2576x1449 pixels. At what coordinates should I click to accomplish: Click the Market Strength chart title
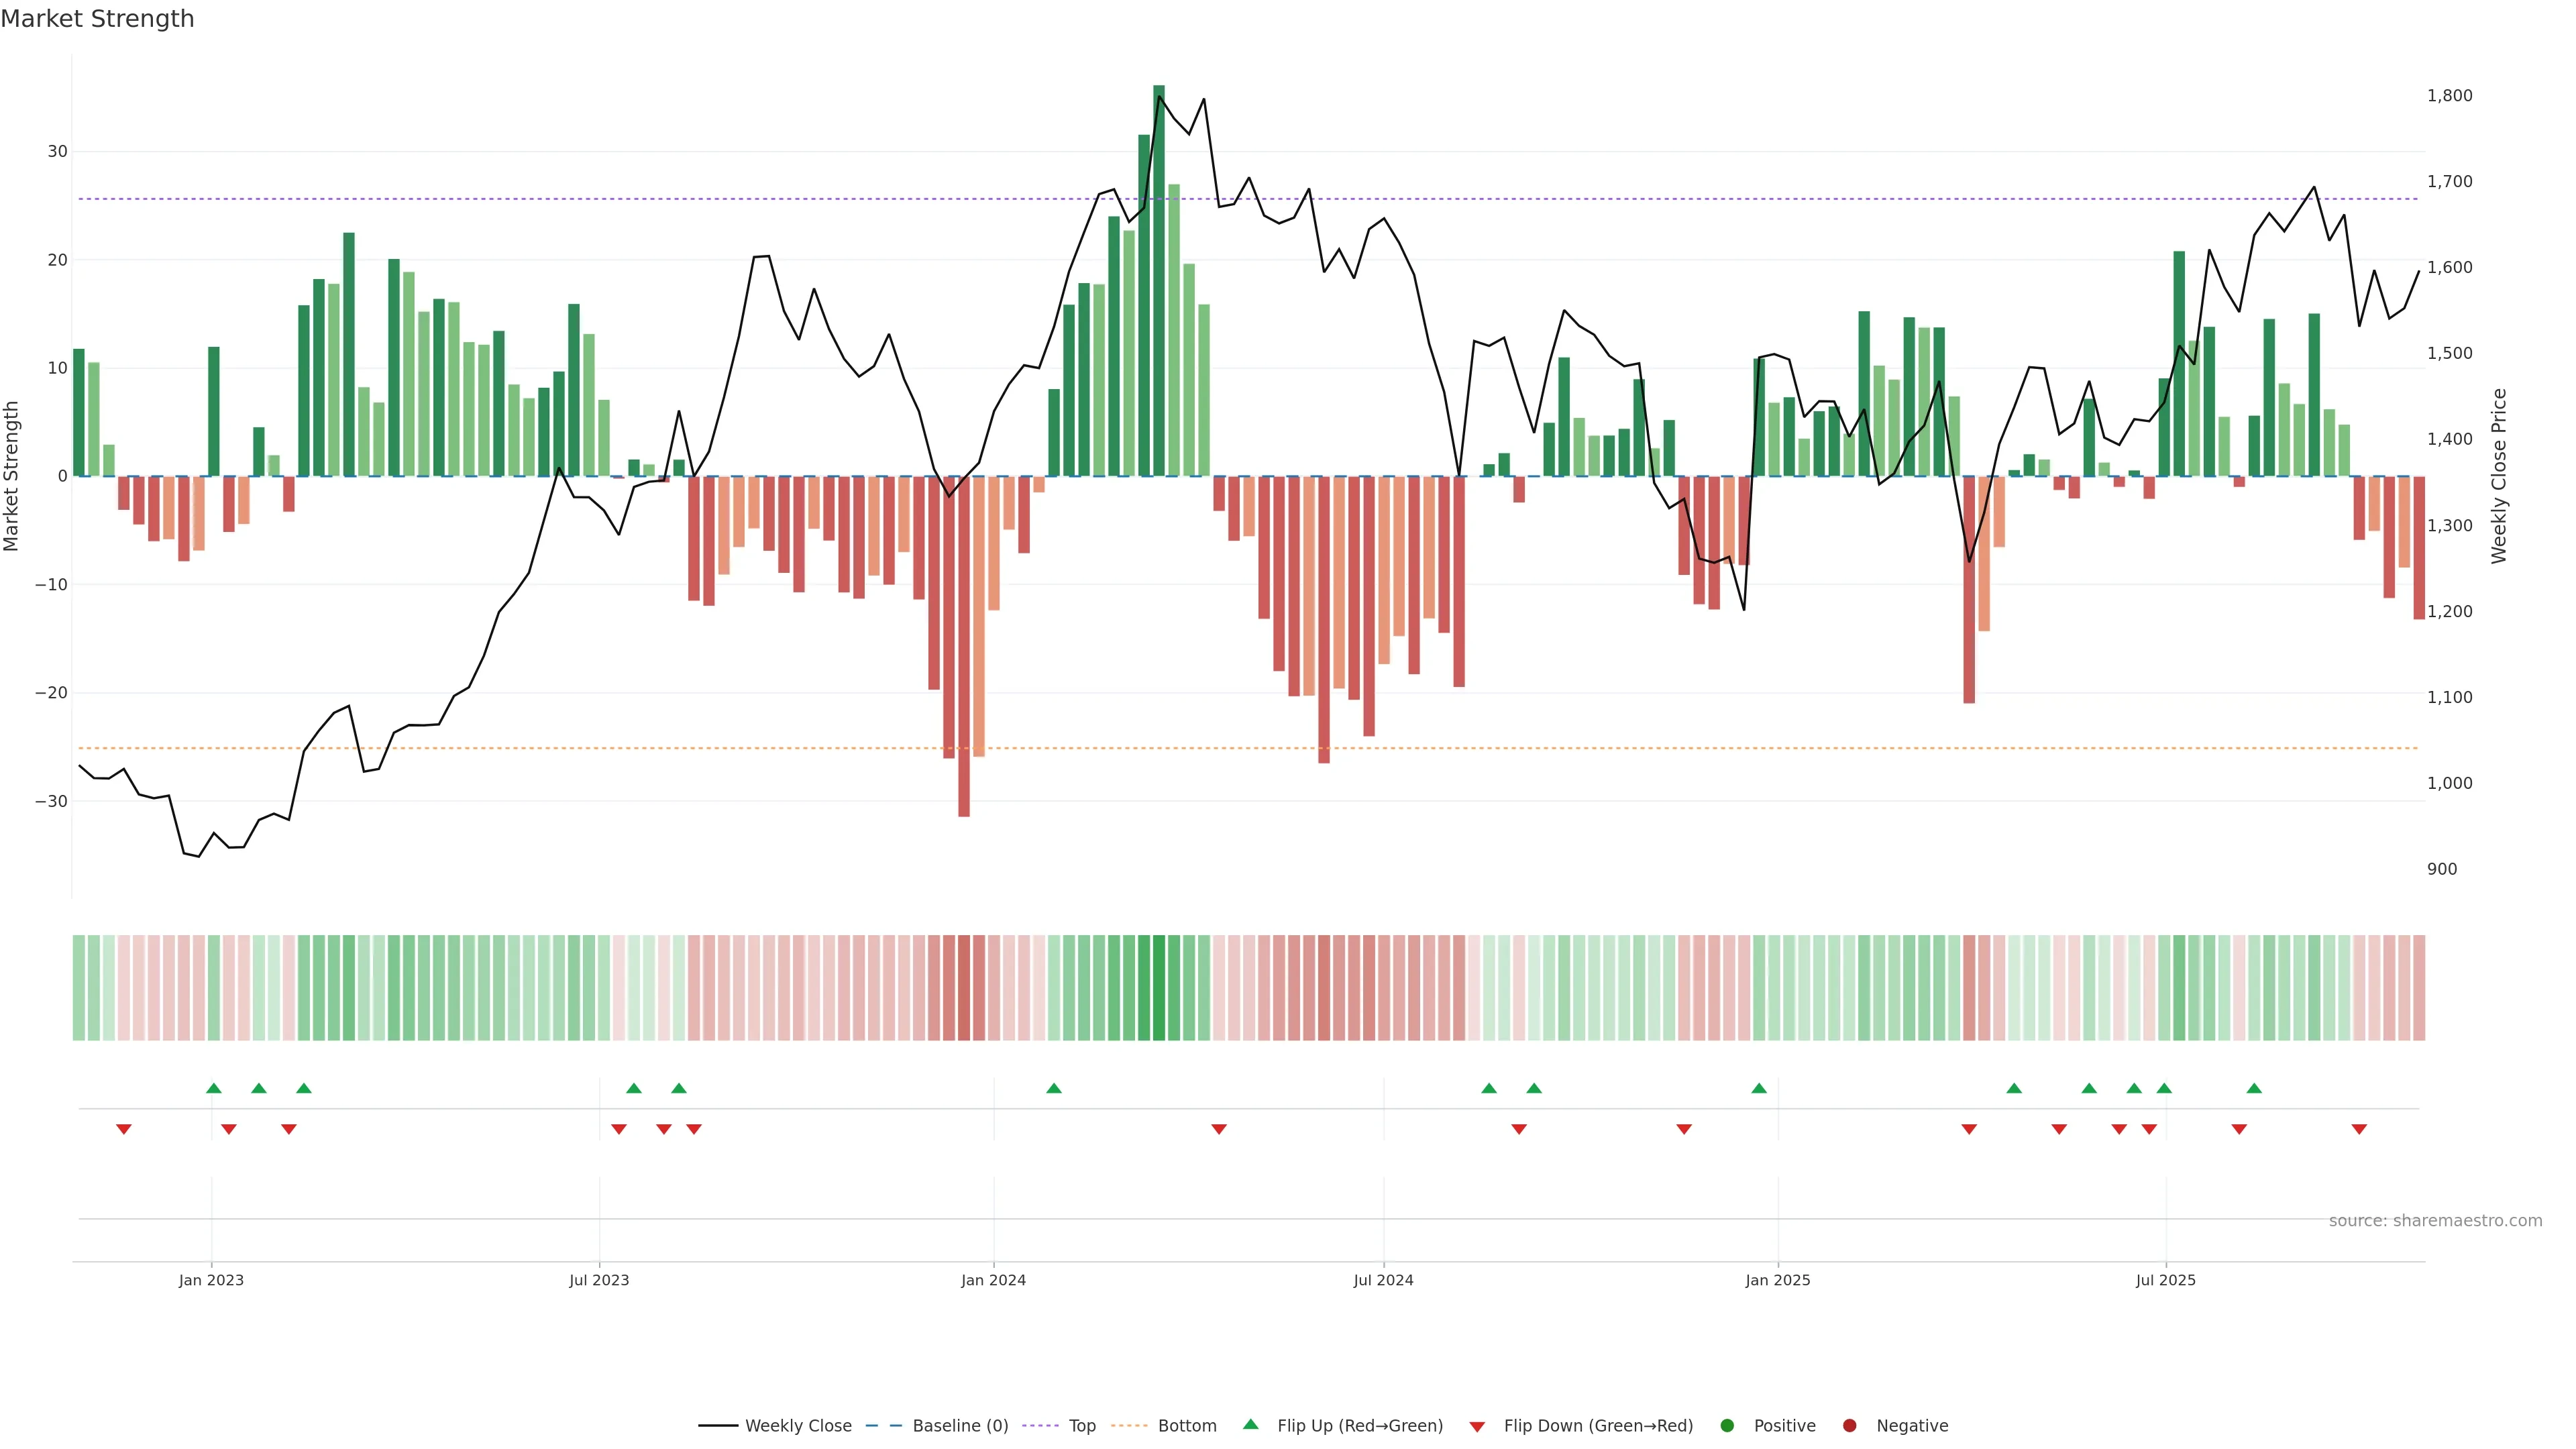[98, 19]
